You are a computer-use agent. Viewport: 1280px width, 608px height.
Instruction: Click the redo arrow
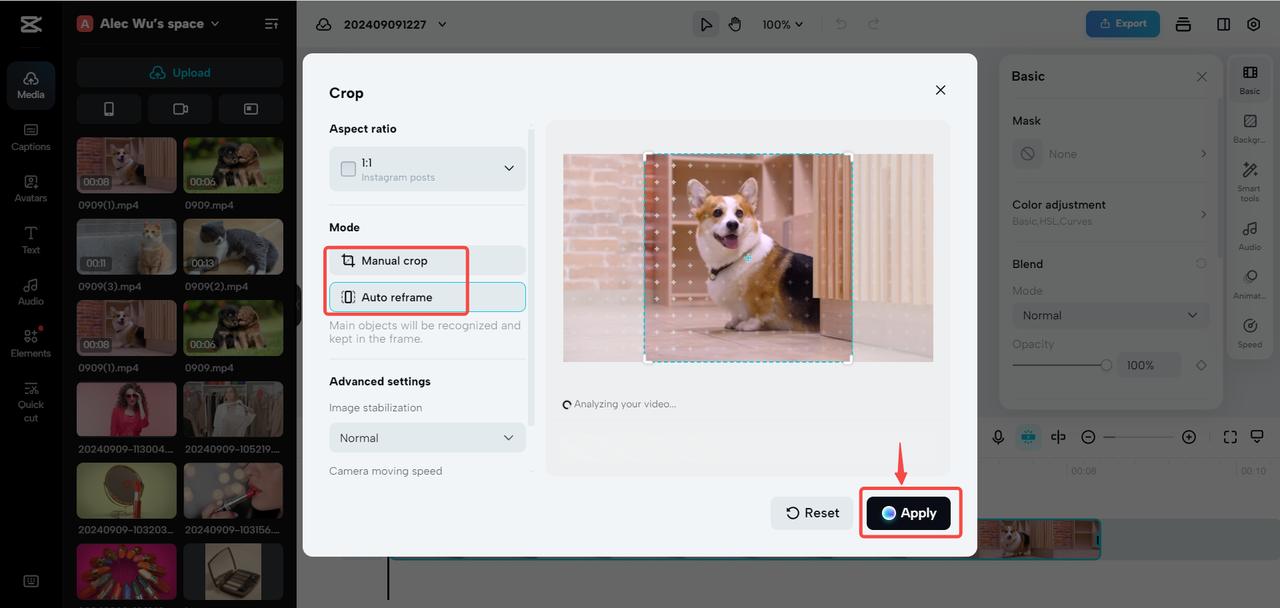(873, 24)
